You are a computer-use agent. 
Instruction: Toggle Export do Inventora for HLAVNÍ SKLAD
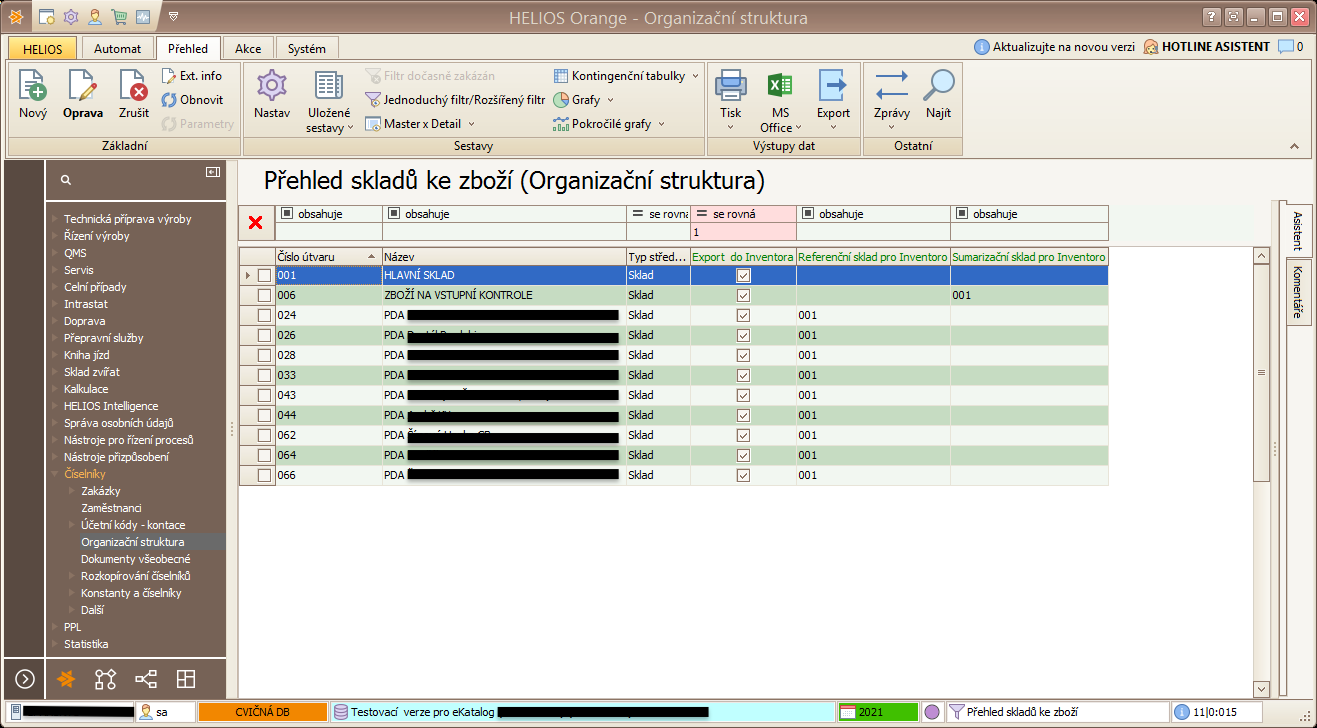pyautogui.click(x=743, y=275)
